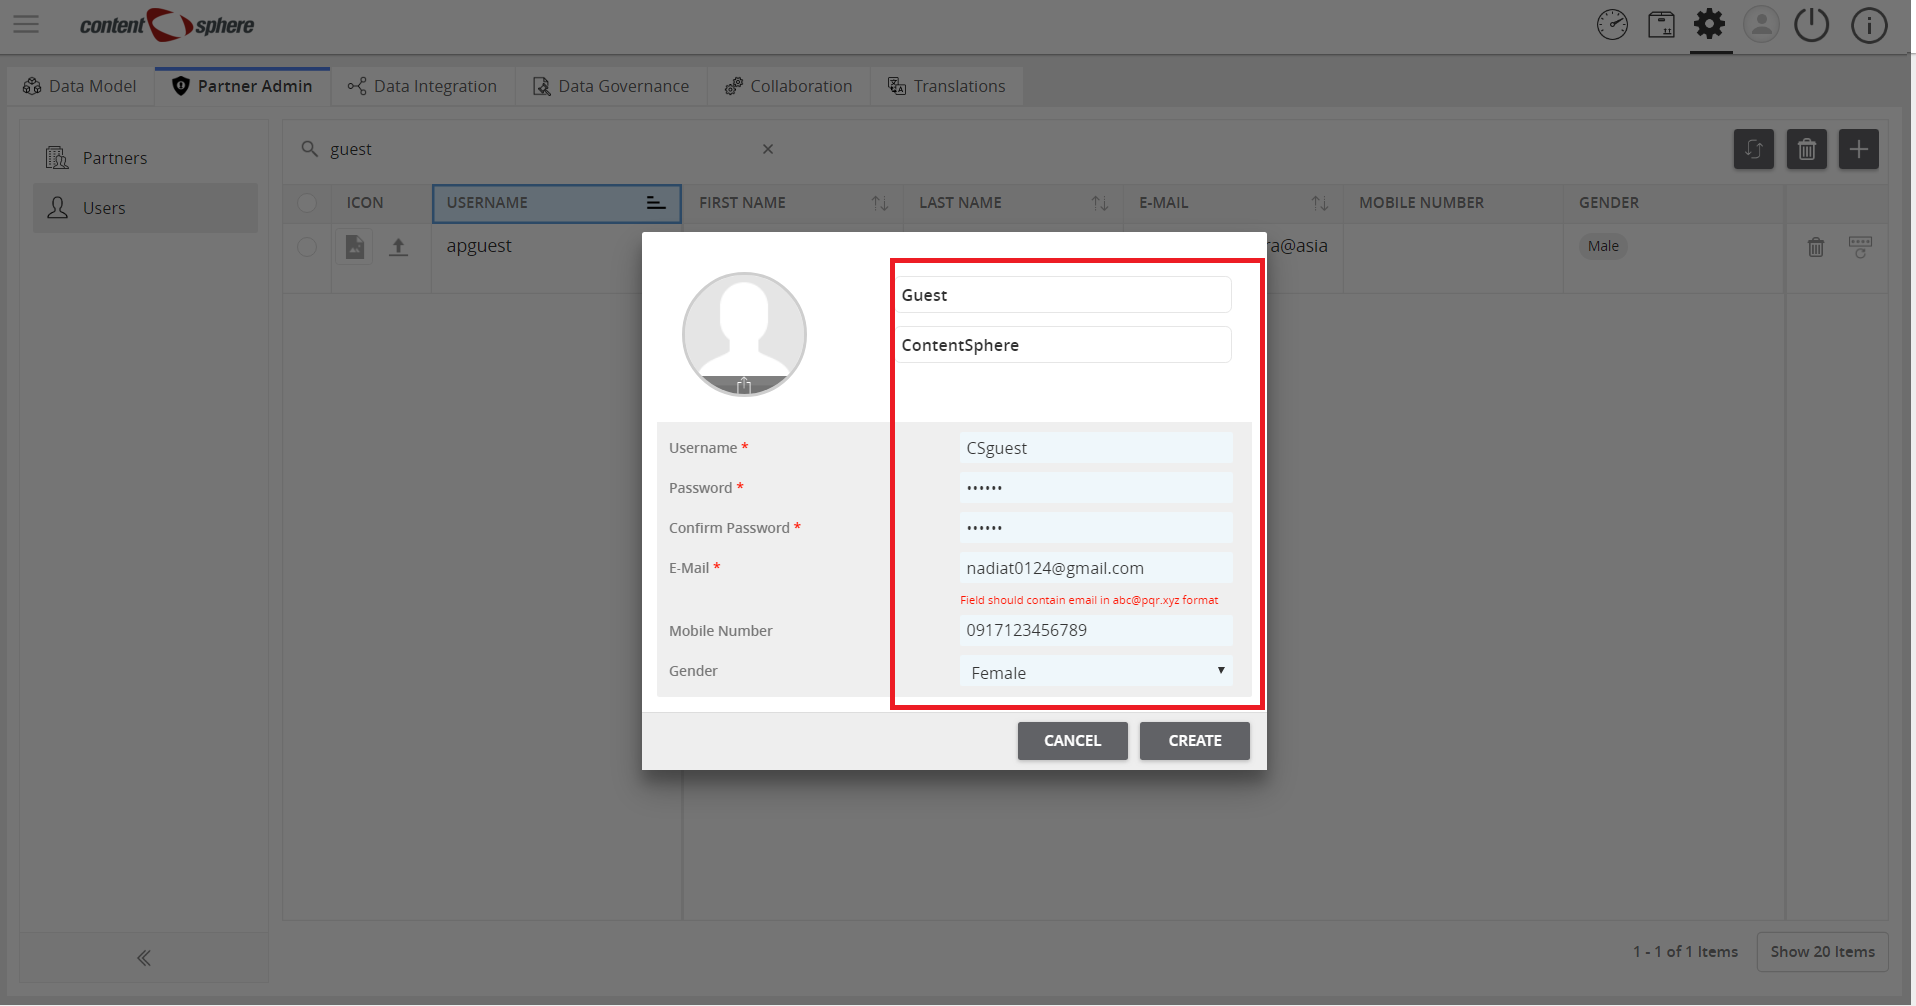
Task: Click the first name field containing Guest
Action: 1063,295
